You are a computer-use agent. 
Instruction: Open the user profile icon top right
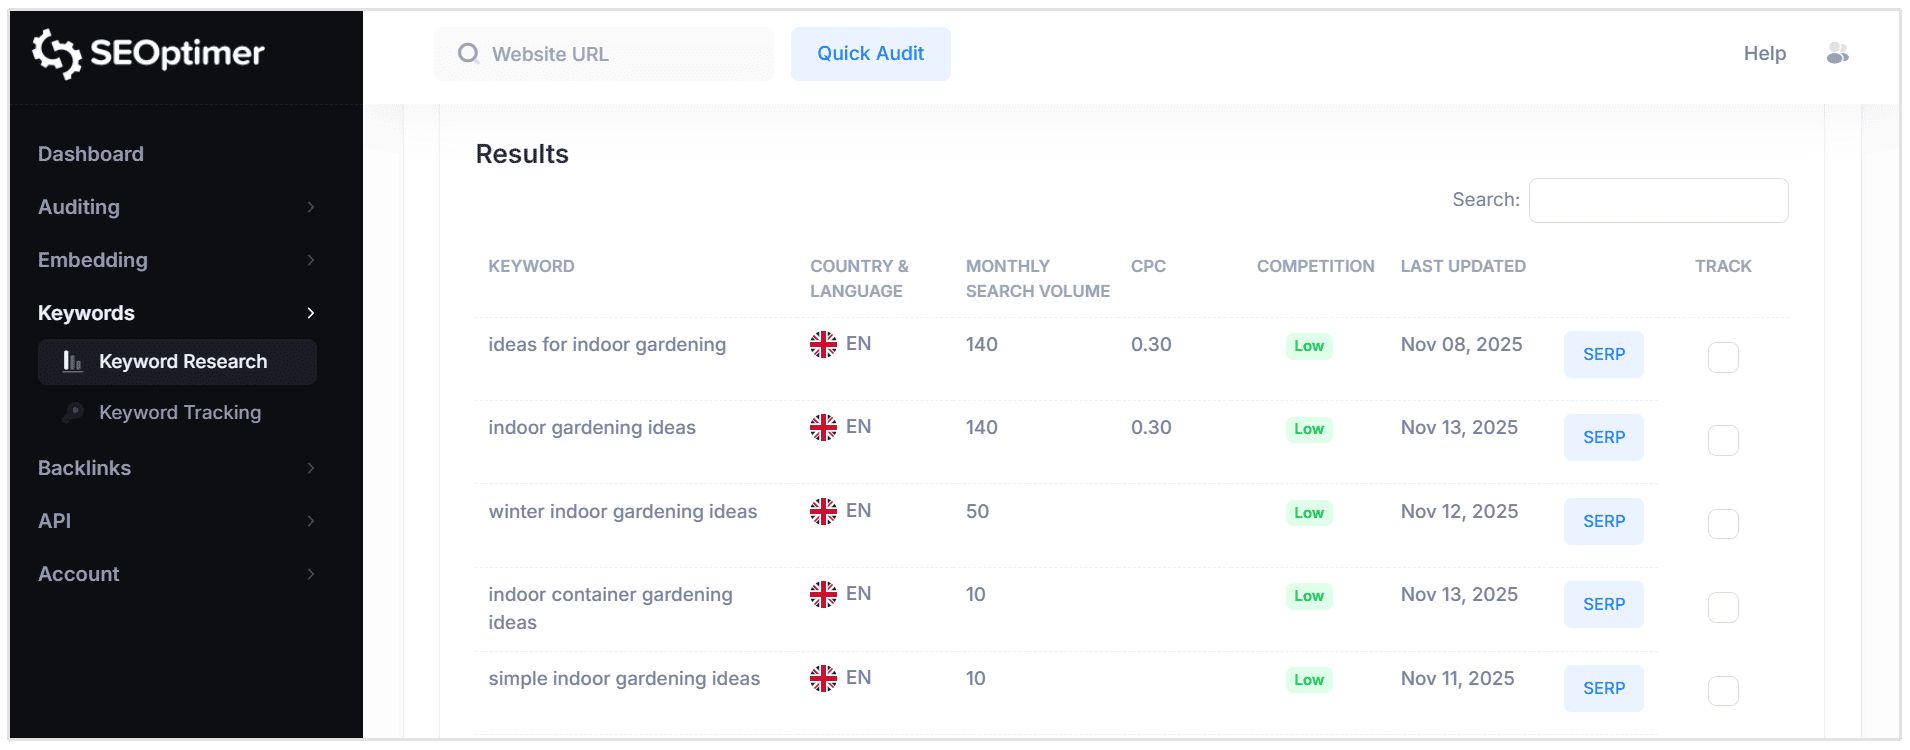pyautogui.click(x=1838, y=54)
